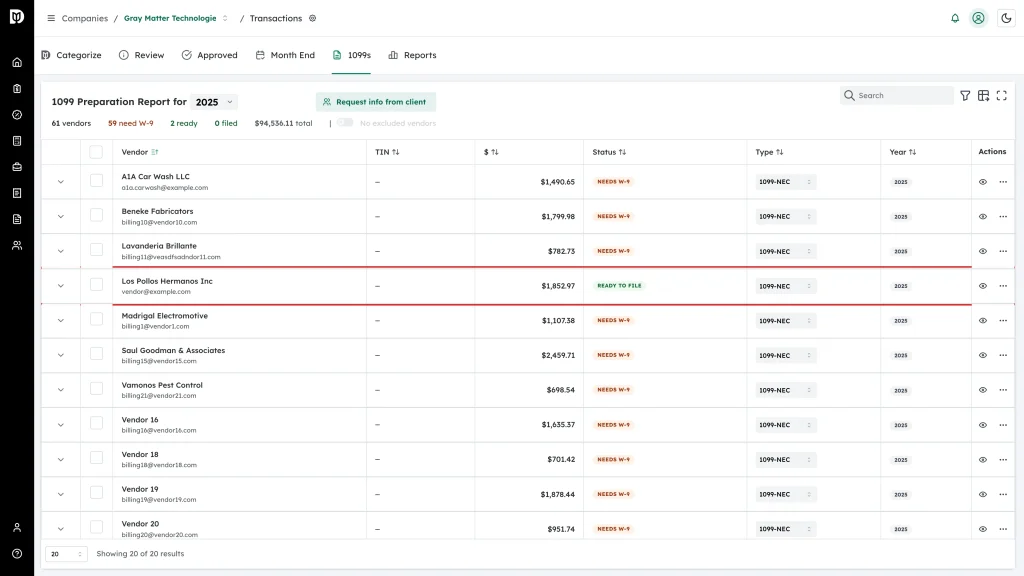Open more actions for Los Pollos Hermanos Inc
The image size is (1024, 576).
[1003, 286]
